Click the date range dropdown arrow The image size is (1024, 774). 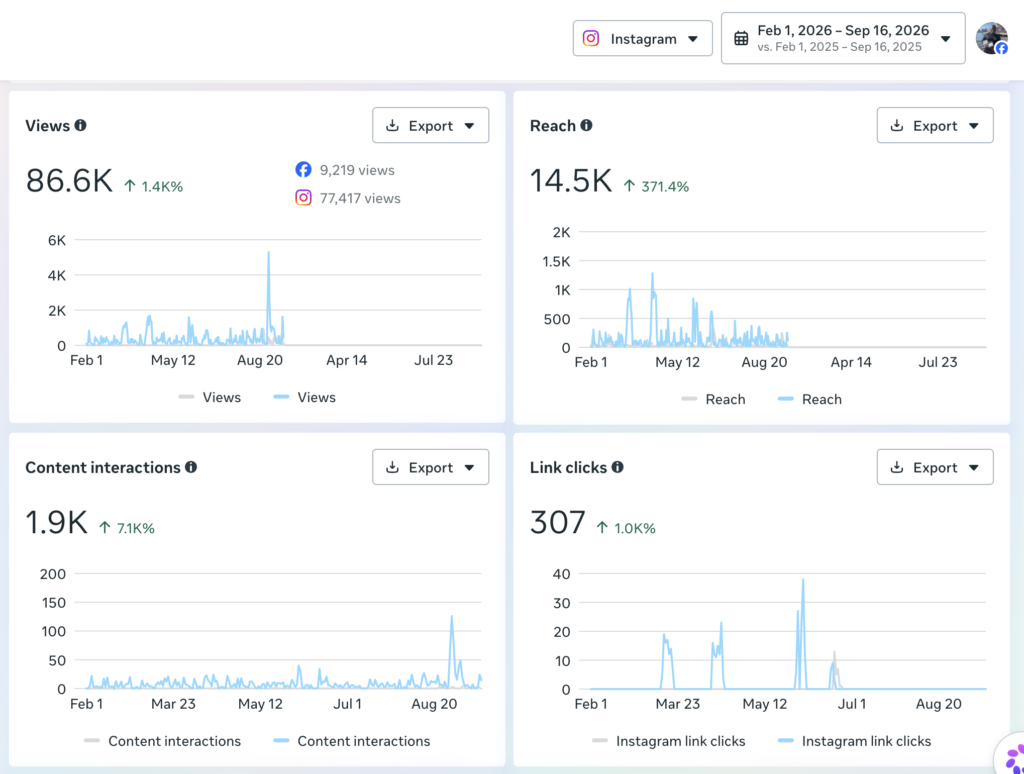[x=946, y=39]
